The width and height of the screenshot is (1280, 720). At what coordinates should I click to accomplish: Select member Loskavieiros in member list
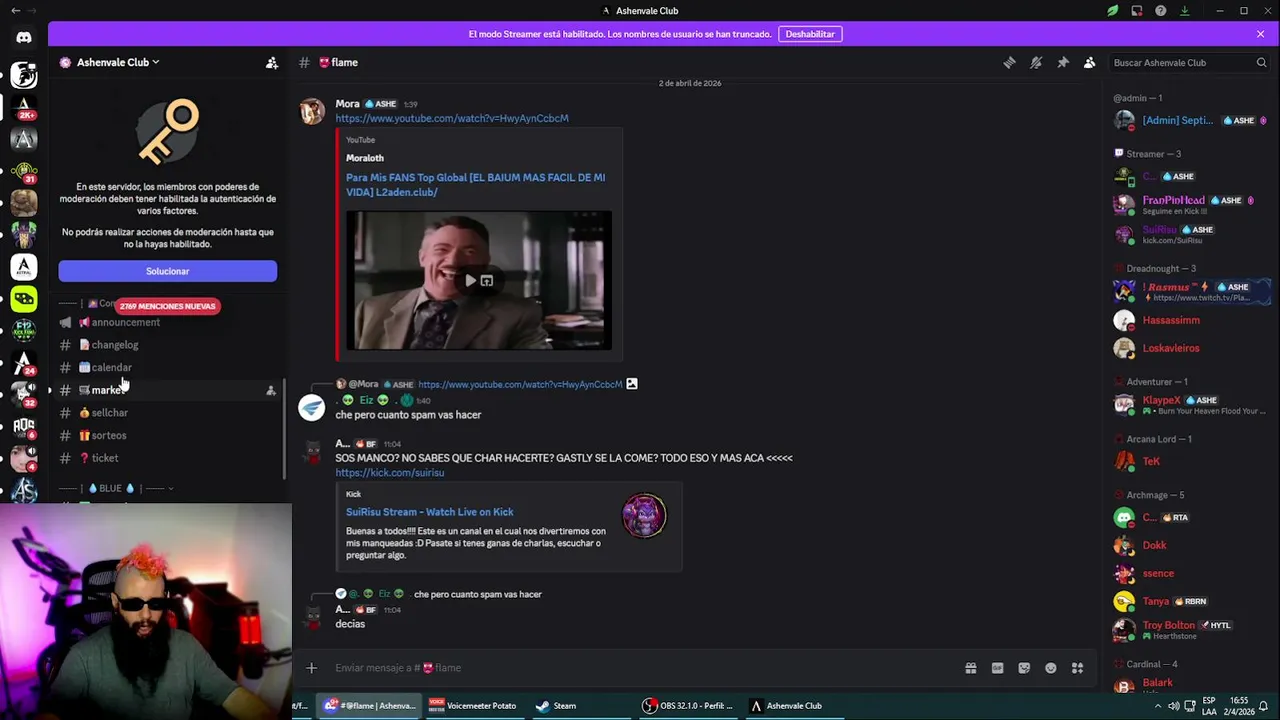click(x=1190, y=348)
